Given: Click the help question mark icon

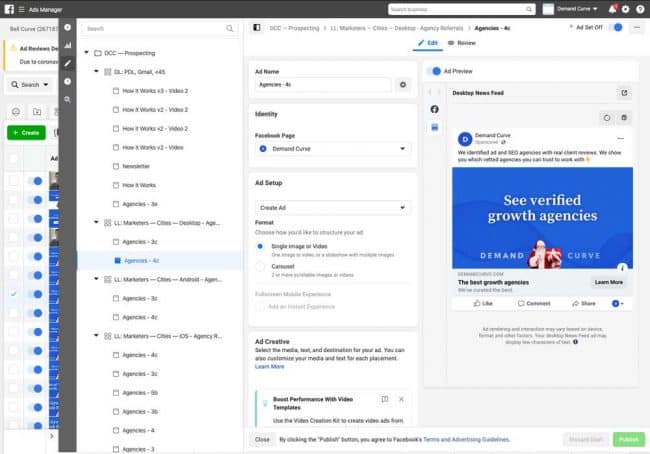Looking at the screenshot, I should (x=640, y=8).
